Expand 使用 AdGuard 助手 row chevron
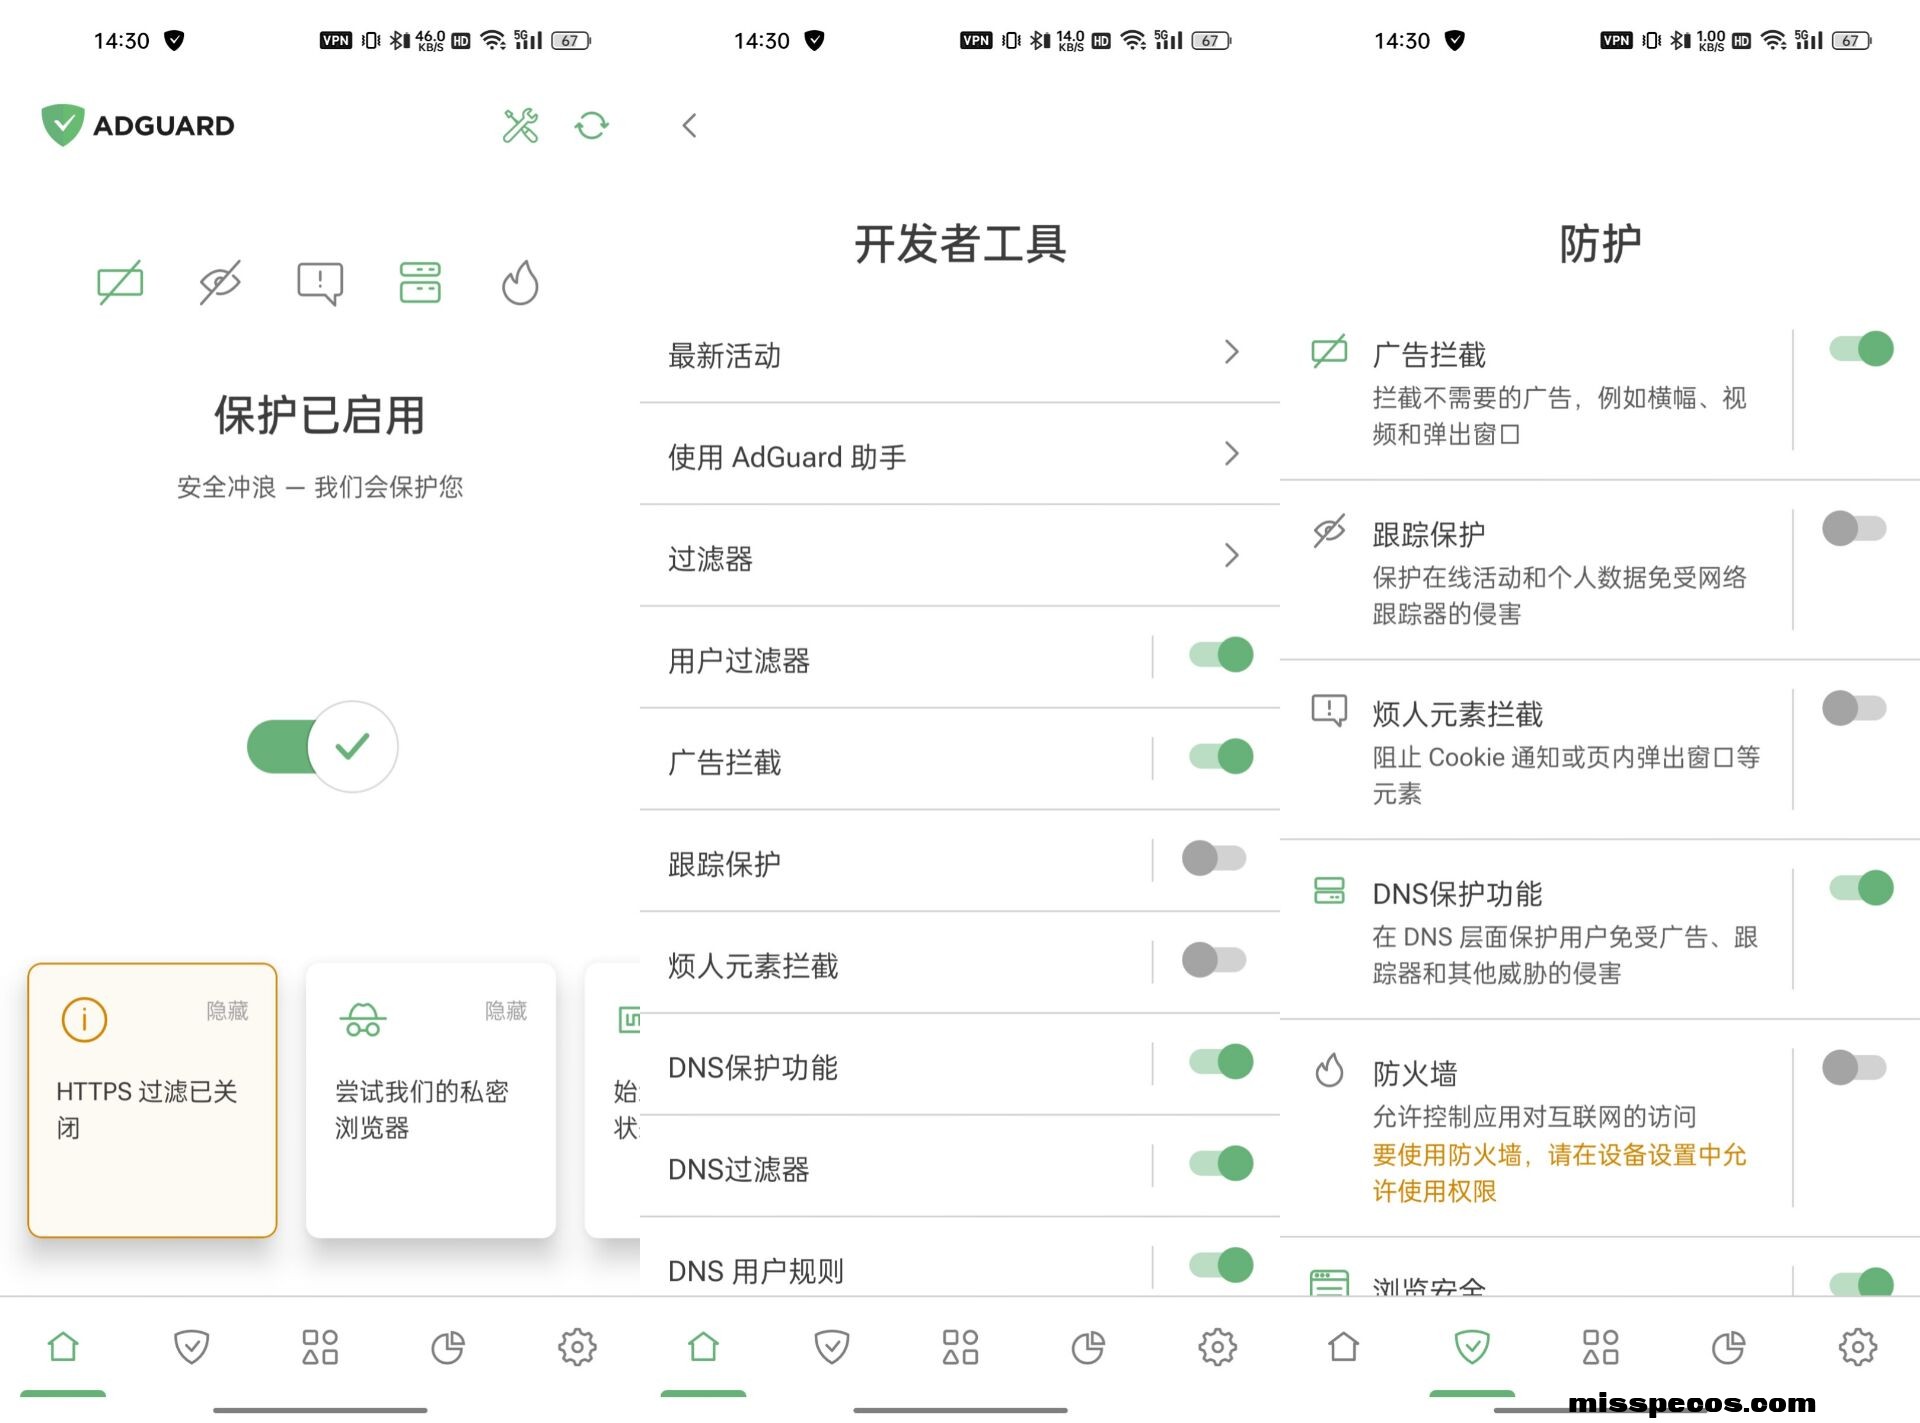The width and height of the screenshot is (1920, 1423). coord(1232,454)
